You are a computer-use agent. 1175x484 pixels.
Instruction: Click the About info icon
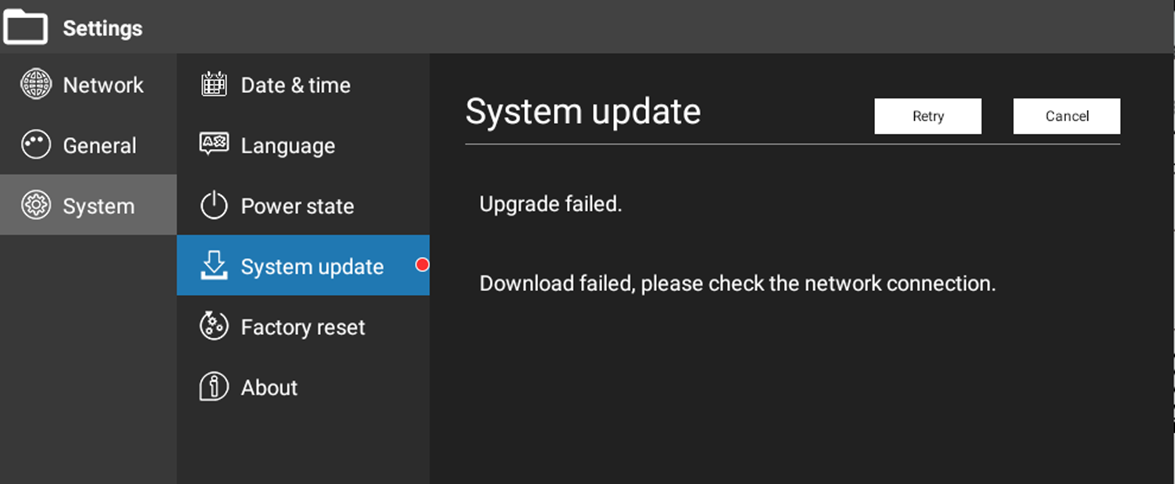(214, 387)
